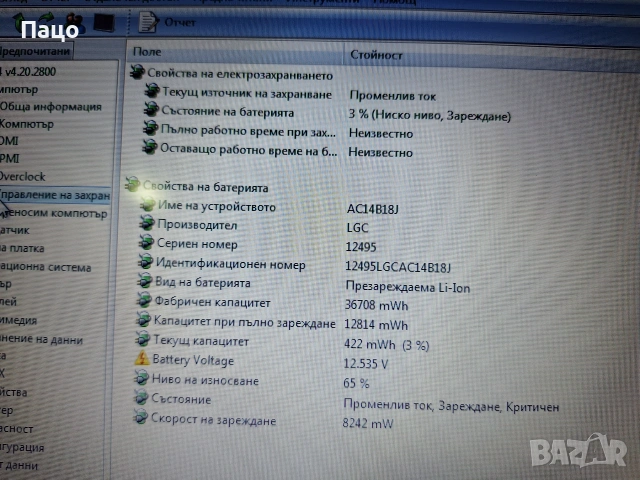Click icon beside Състояние row near bottom
640x480 pixels.
click(141, 397)
